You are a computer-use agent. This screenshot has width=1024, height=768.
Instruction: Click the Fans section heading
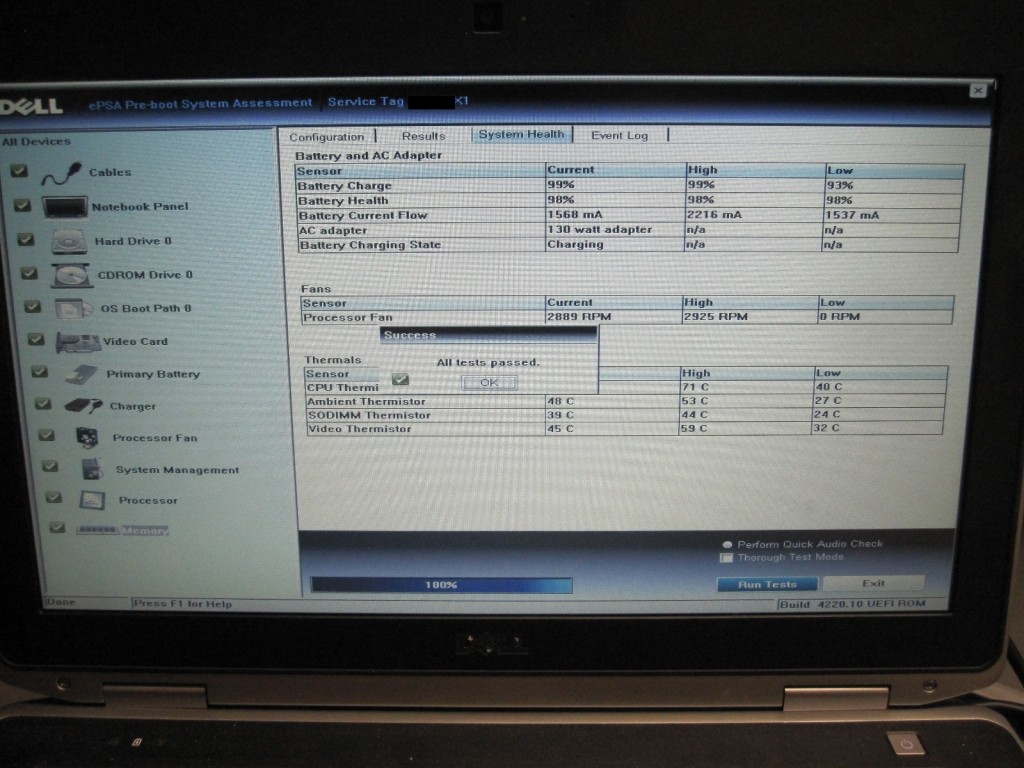pos(316,289)
